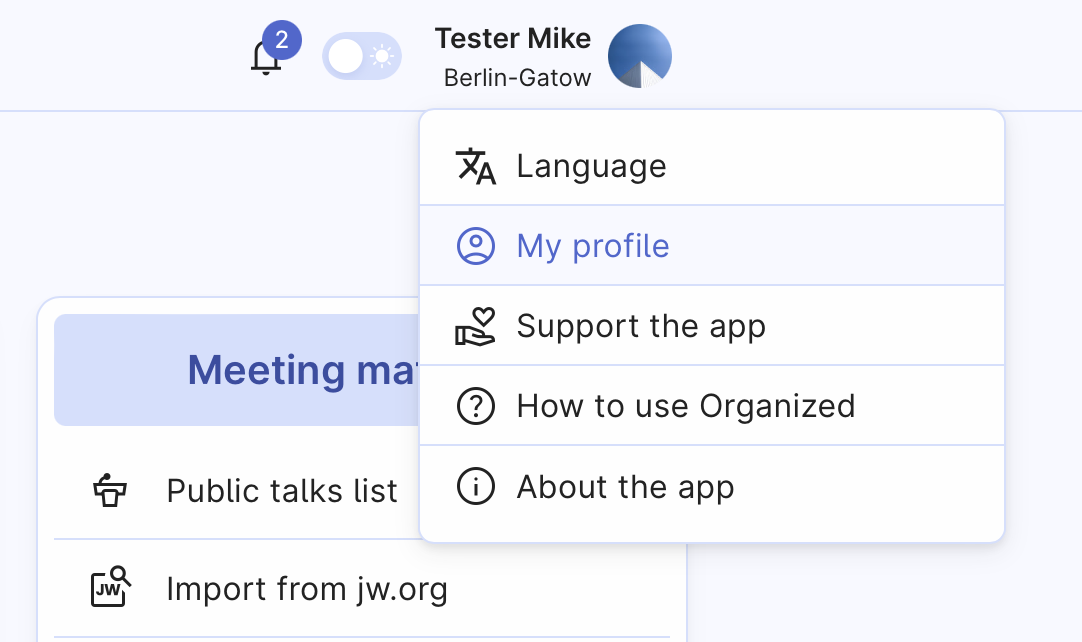Screen dimensions: 1082x642
Task: Click the About the app info icon
Action: (x=476, y=487)
